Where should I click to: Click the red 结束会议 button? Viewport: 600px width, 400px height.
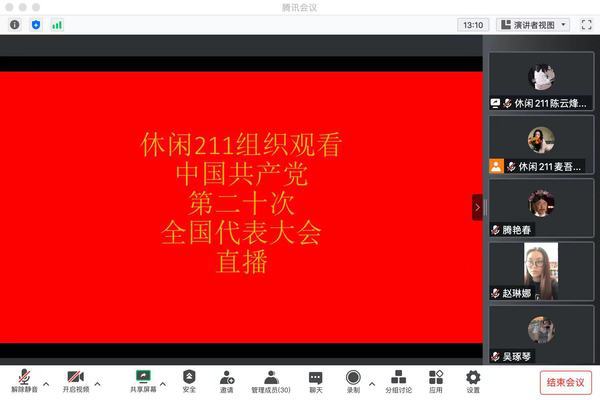pos(566,381)
